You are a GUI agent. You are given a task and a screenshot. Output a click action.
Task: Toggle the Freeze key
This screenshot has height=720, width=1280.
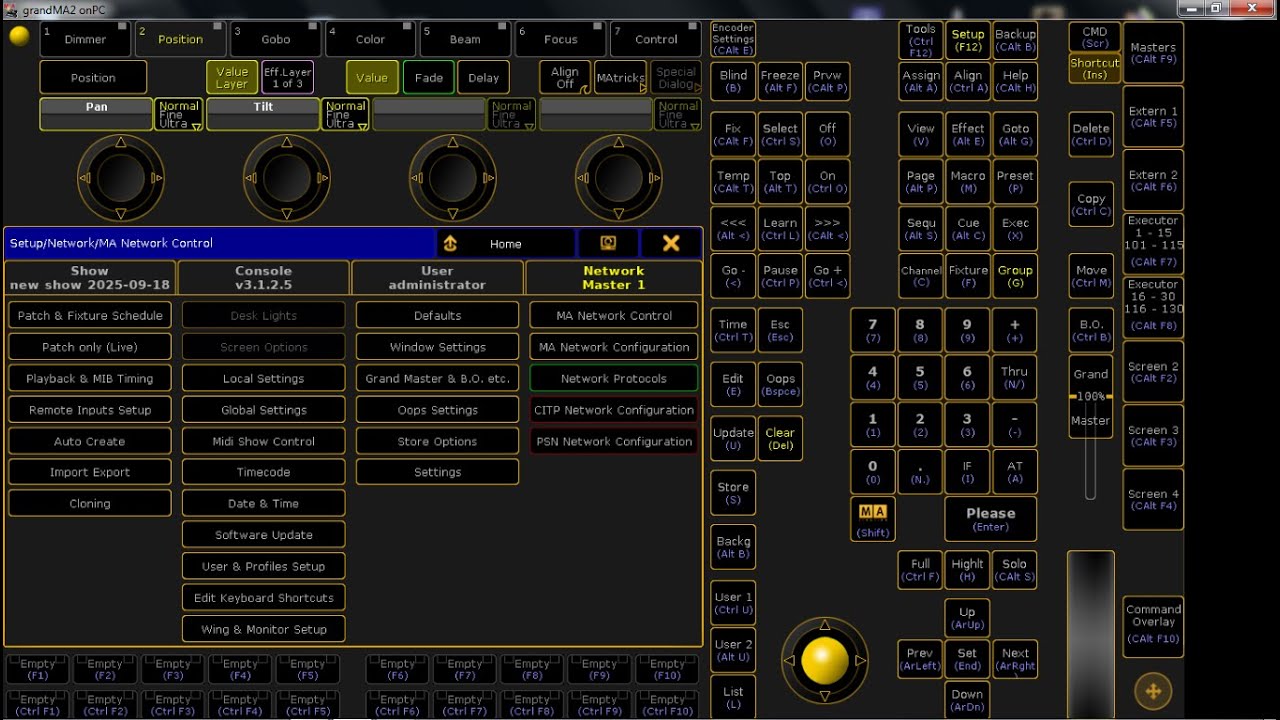tap(780, 81)
